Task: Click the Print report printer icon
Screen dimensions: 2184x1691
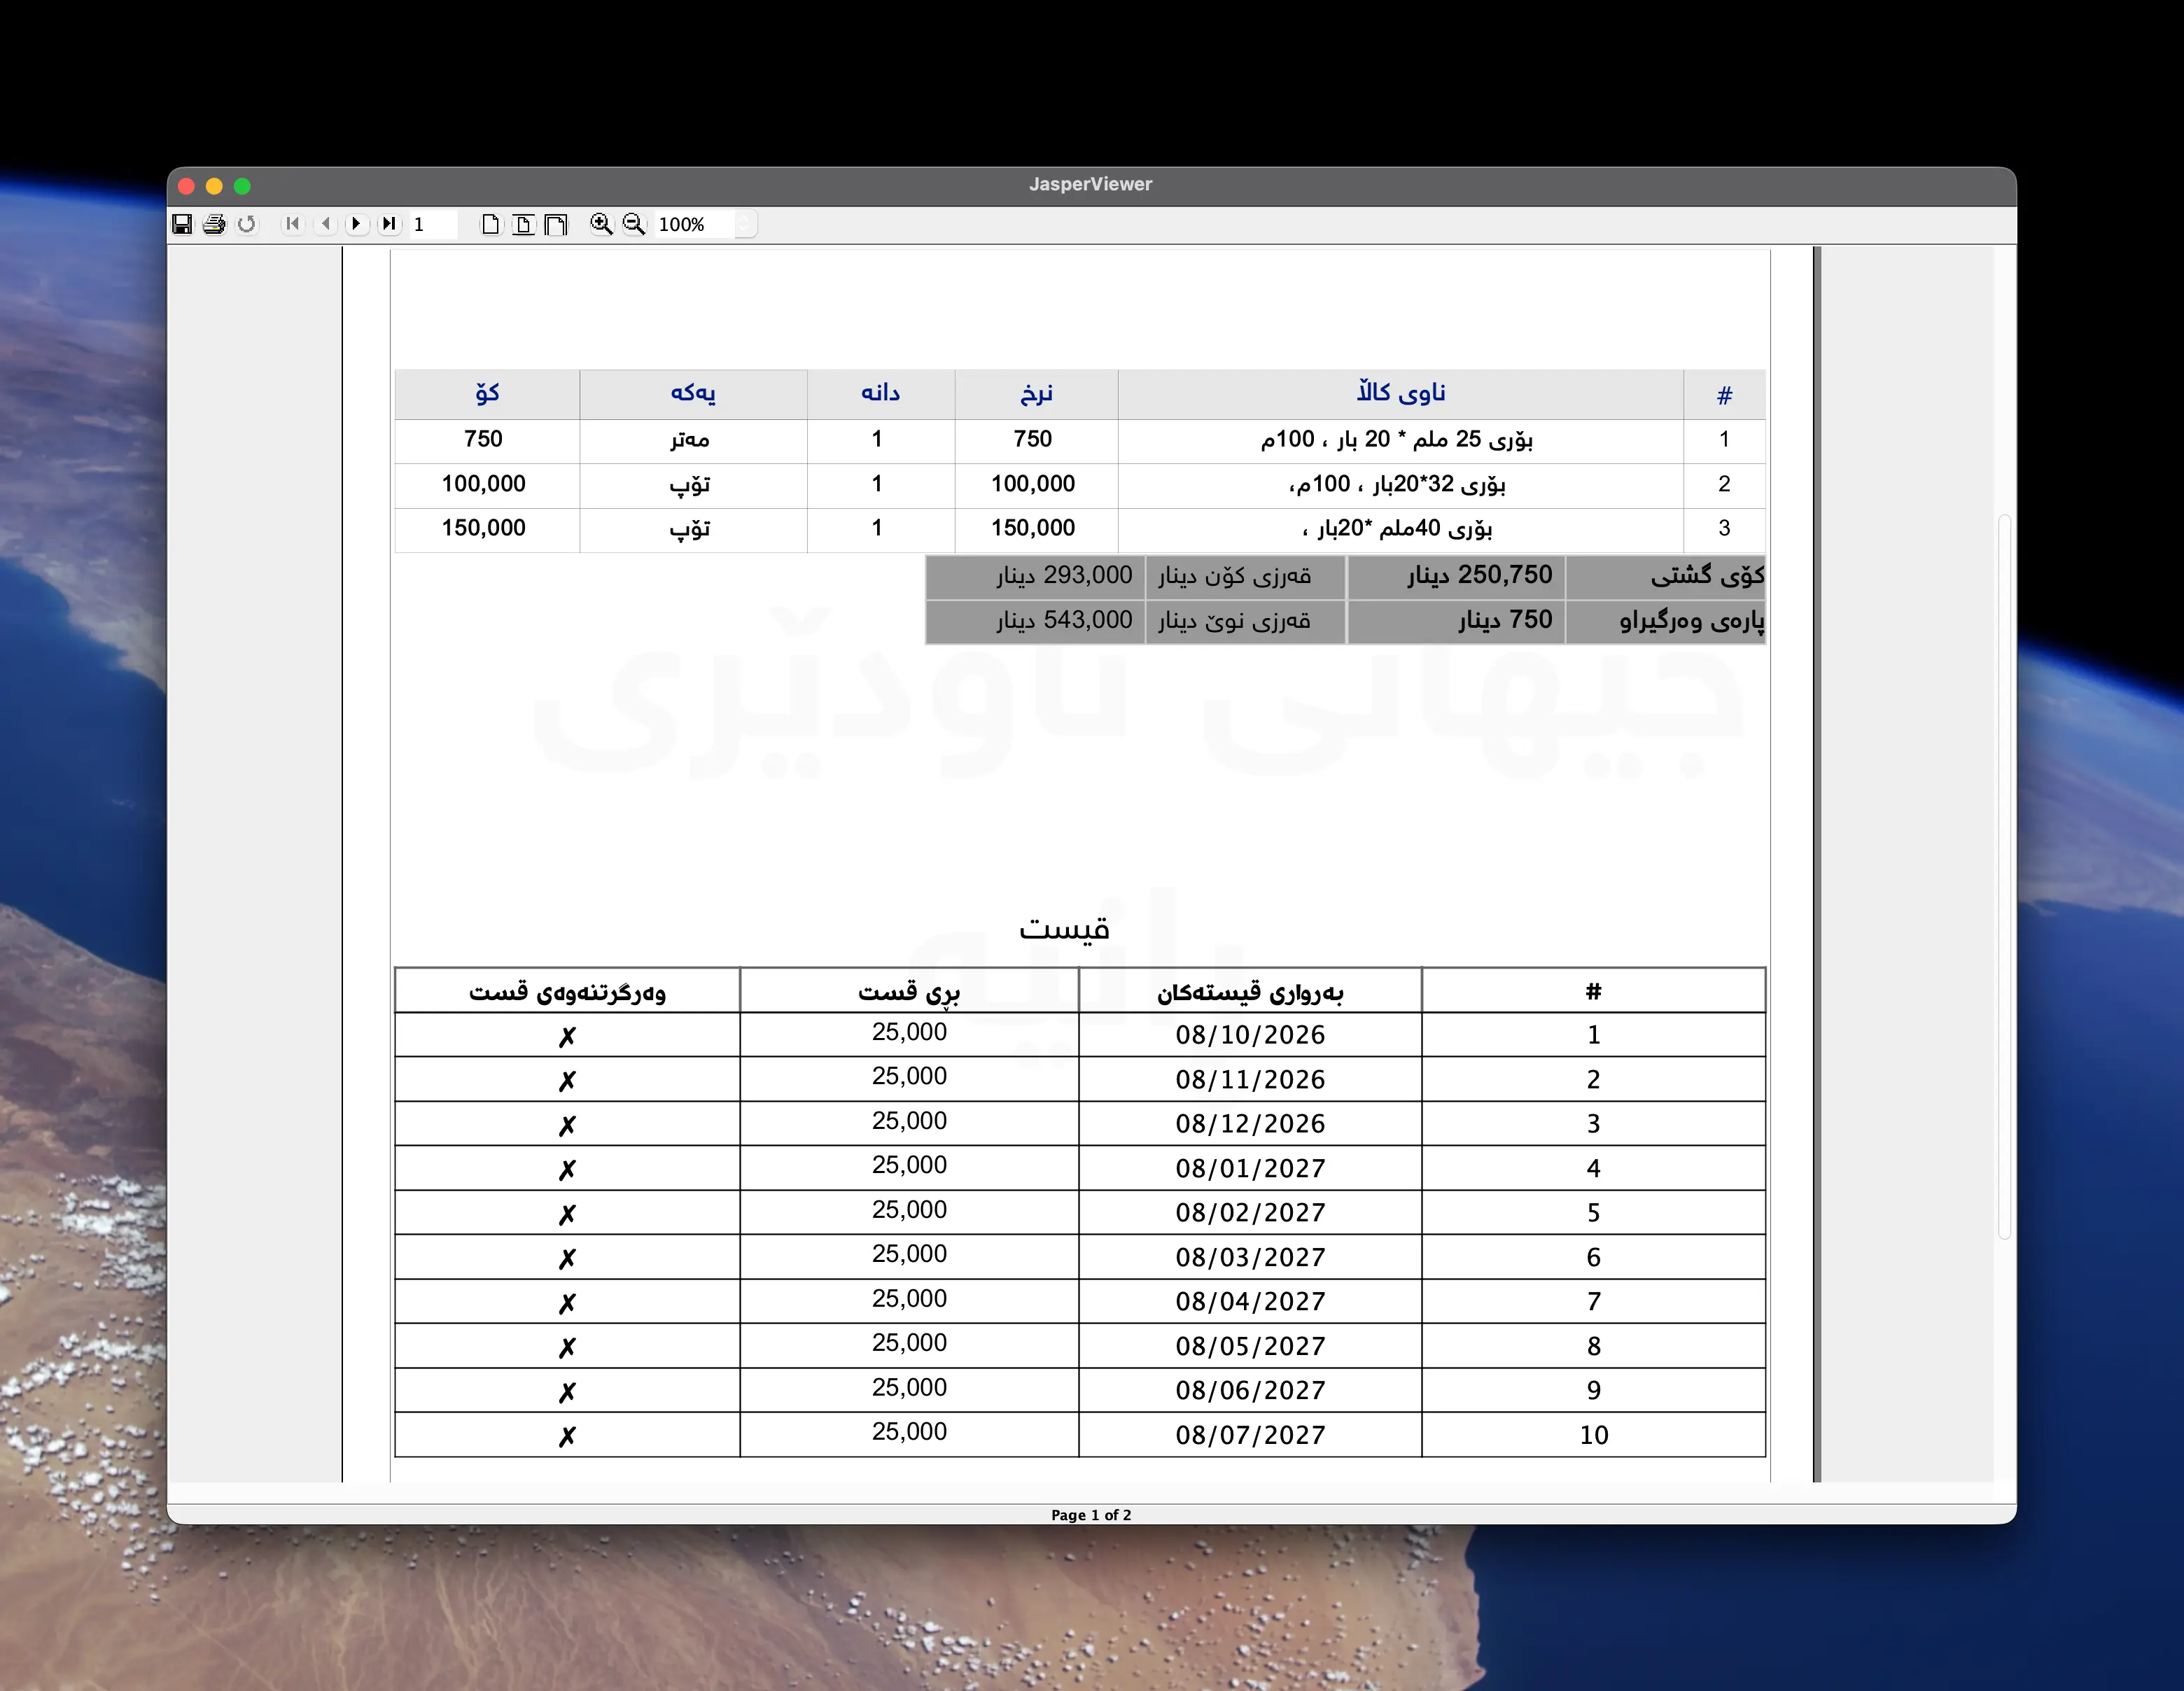Action: point(214,224)
